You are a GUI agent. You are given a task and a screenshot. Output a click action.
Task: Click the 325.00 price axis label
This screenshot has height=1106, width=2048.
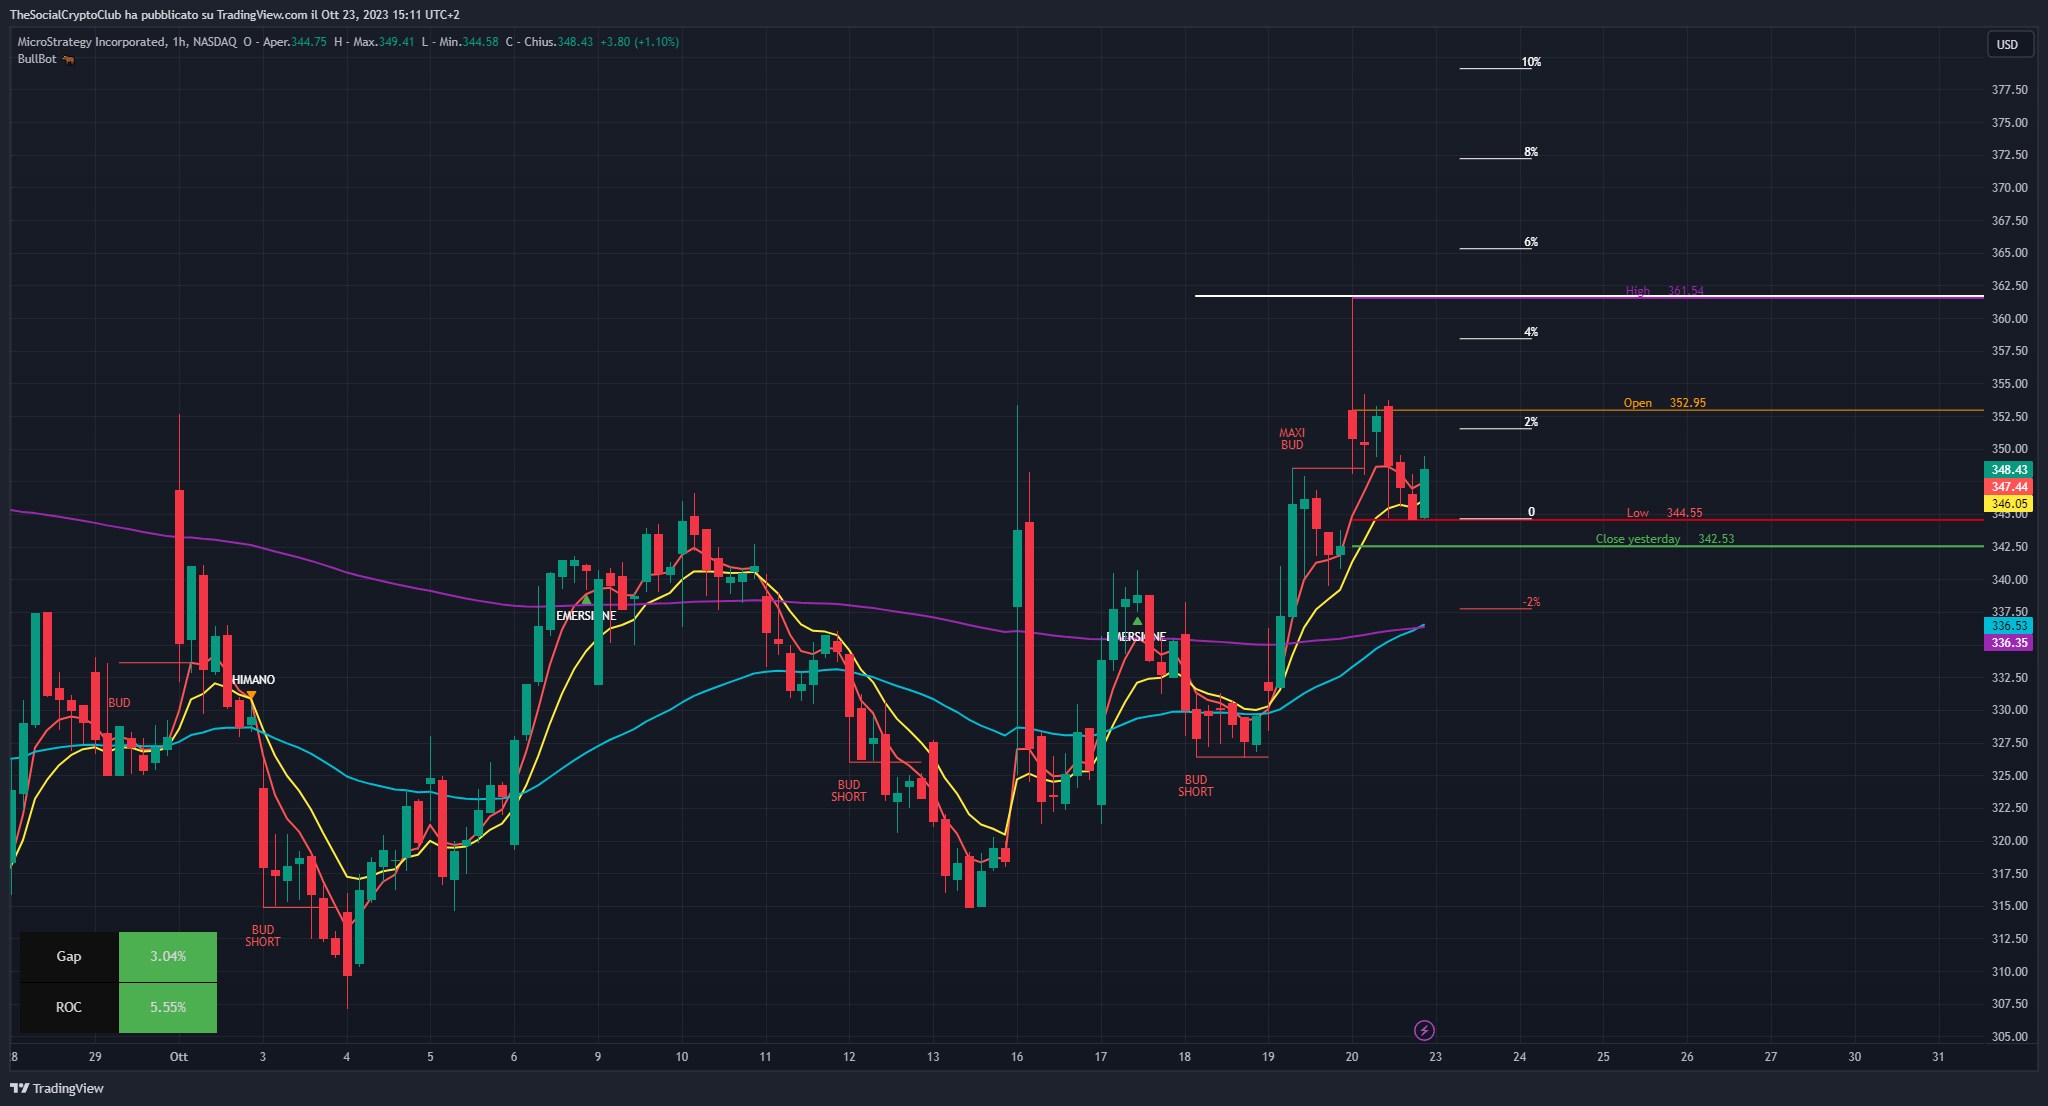pyautogui.click(x=2010, y=776)
